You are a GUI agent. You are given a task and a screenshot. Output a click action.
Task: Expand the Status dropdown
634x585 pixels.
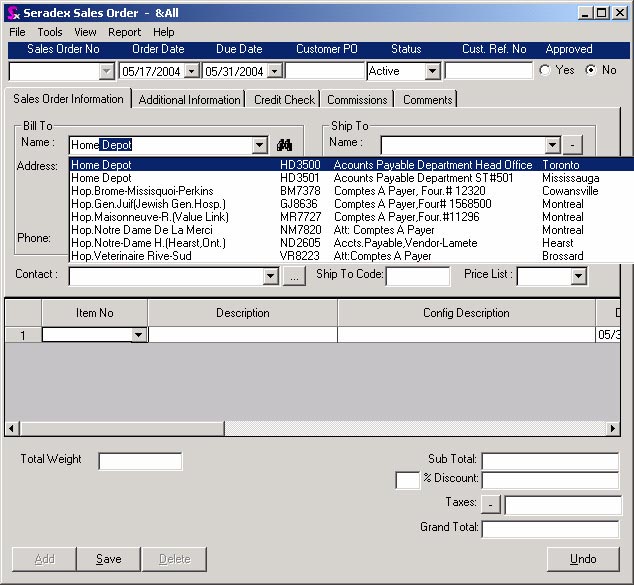click(432, 72)
